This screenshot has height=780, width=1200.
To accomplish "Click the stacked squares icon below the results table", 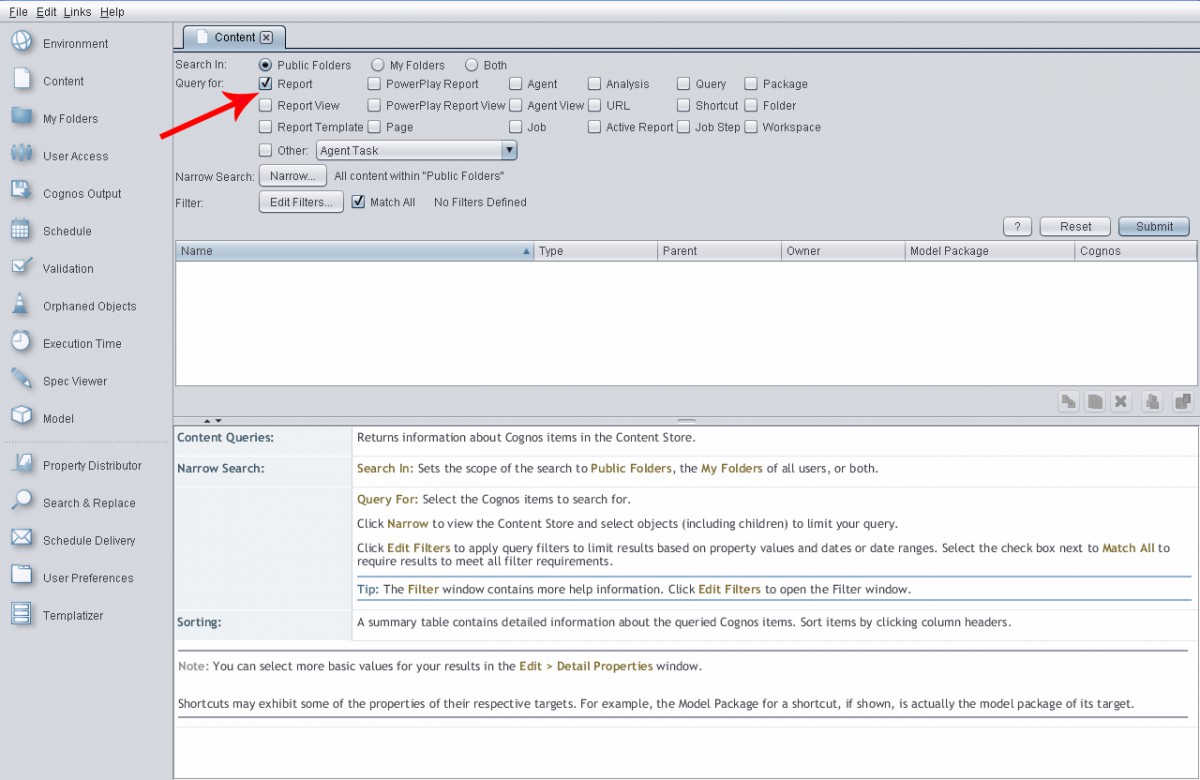I will 1183,401.
